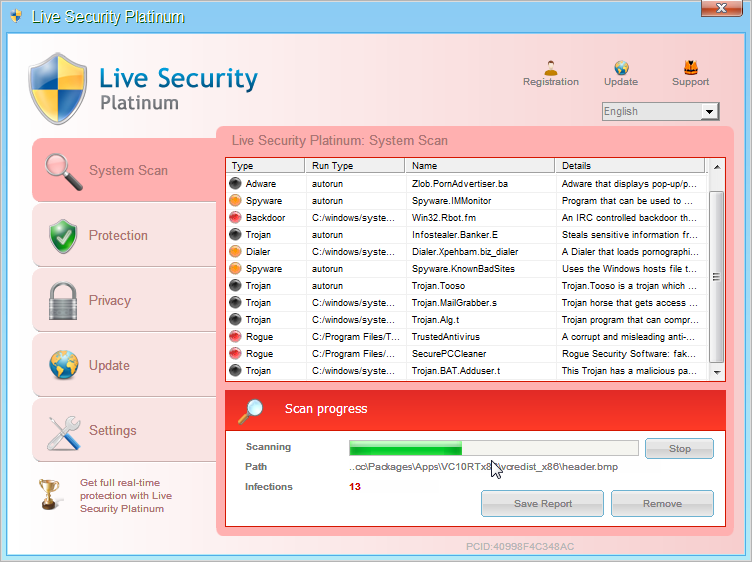Click the PCID:40998F4C348AC text
Image resolution: width=752 pixels, height=562 pixels.
pyautogui.click(x=520, y=547)
